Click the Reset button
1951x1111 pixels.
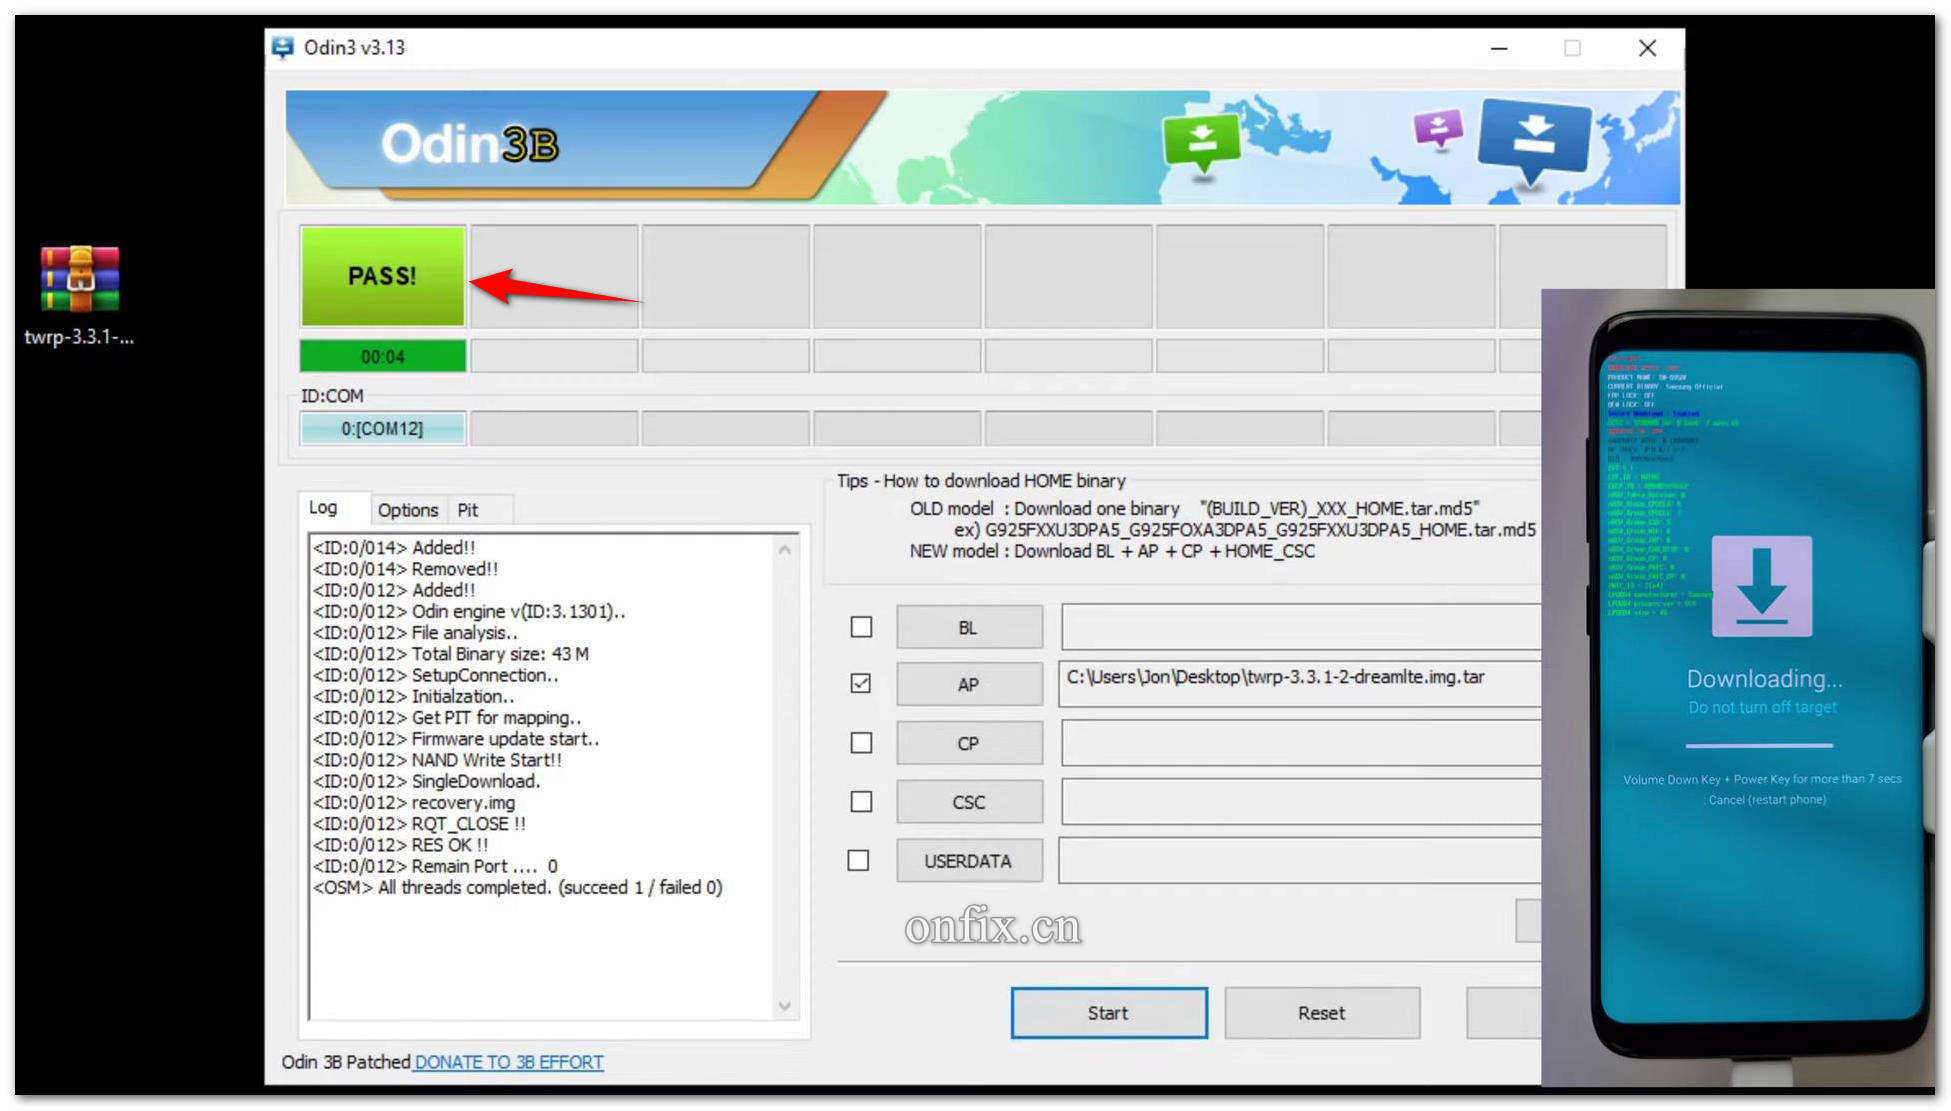click(x=1322, y=1013)
